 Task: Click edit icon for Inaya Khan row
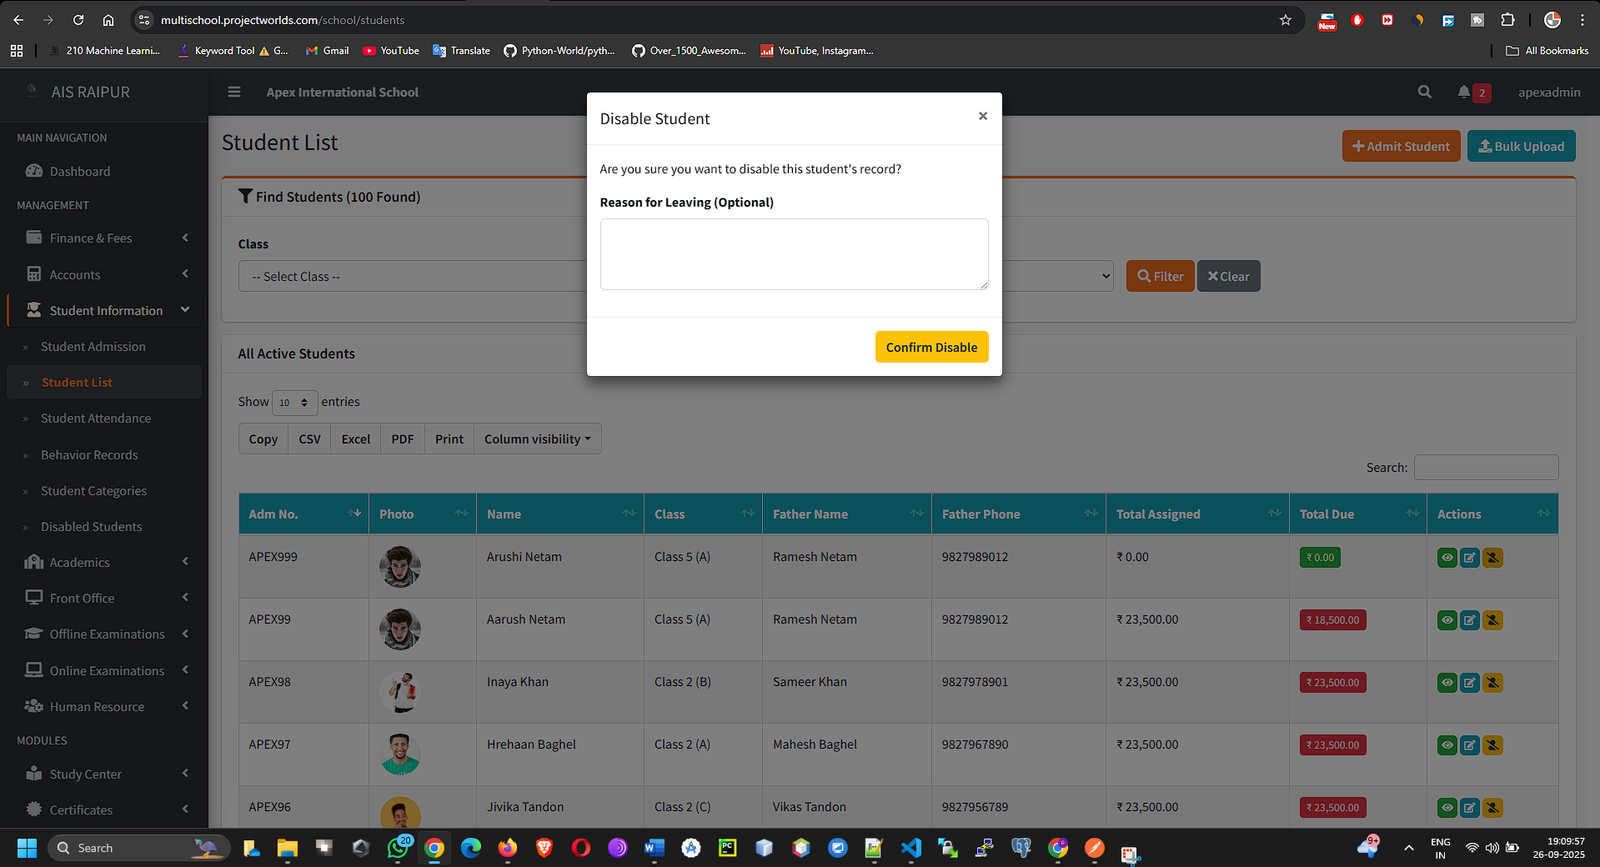pyautogui.click(x=1469, y=683)
